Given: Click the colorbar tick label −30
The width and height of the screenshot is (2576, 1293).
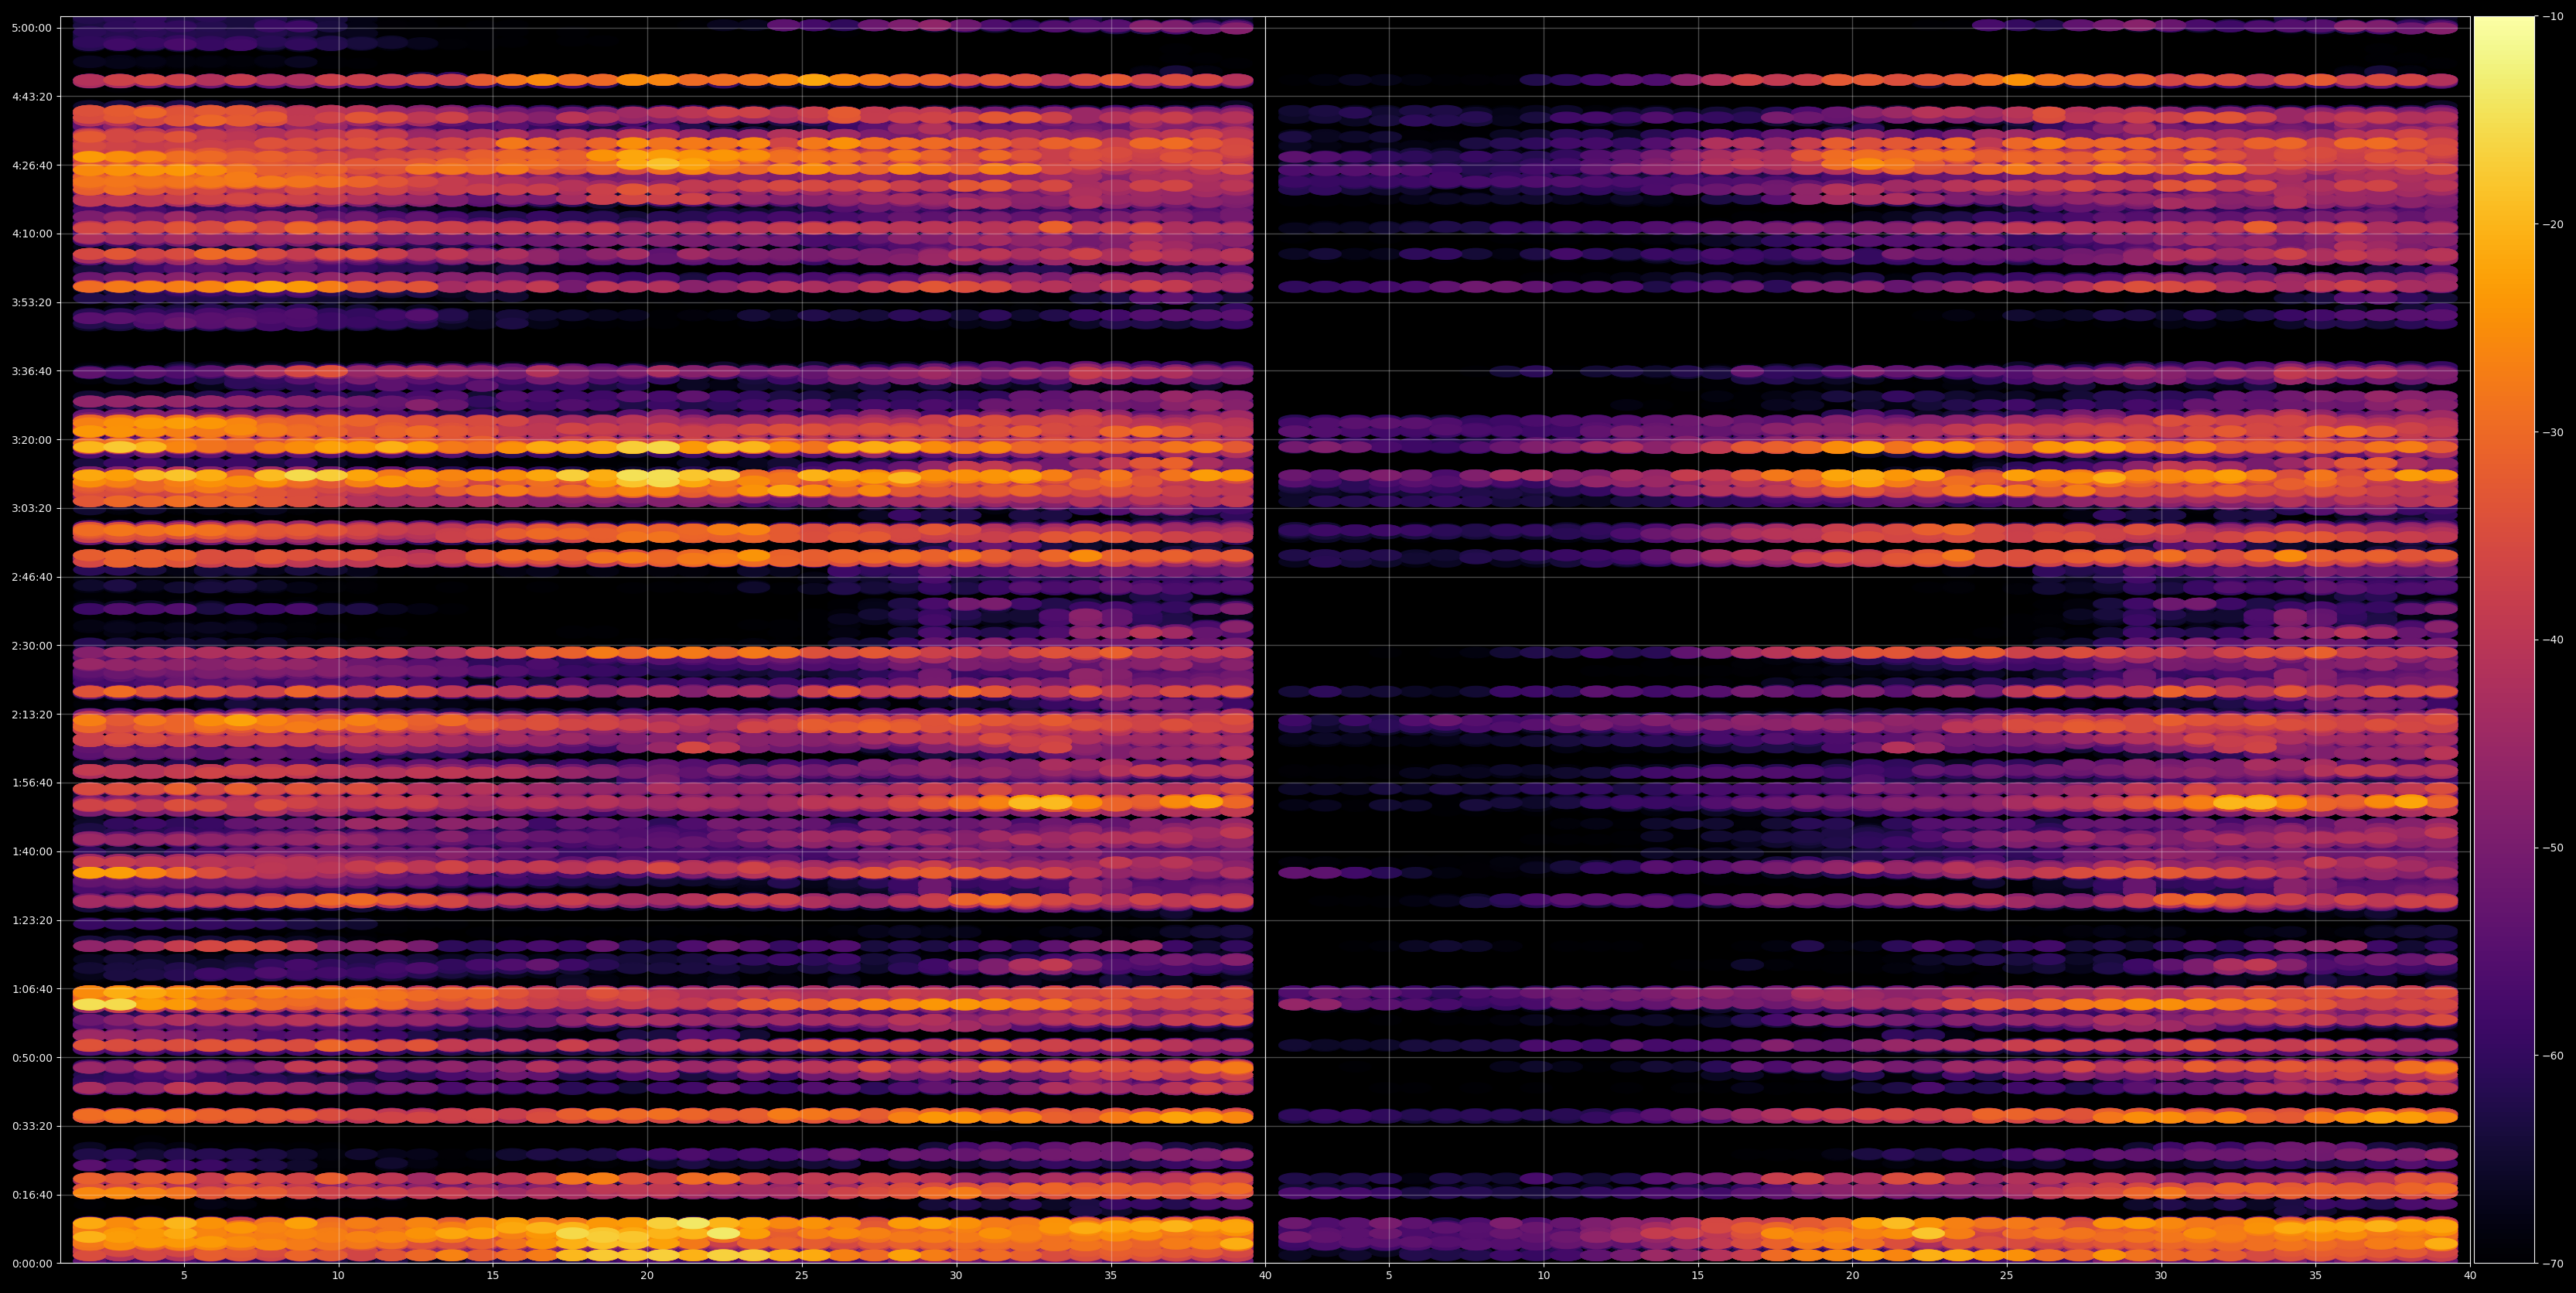Looking at the screenshot, I should (x=2553, y=433).
